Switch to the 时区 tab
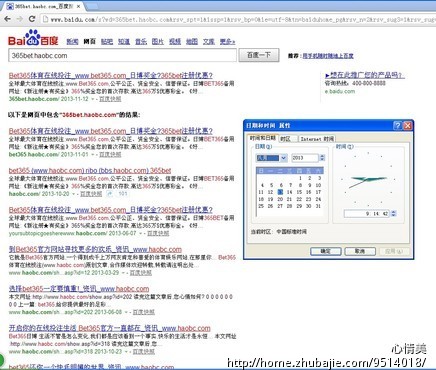 click(x=285, y=139)
